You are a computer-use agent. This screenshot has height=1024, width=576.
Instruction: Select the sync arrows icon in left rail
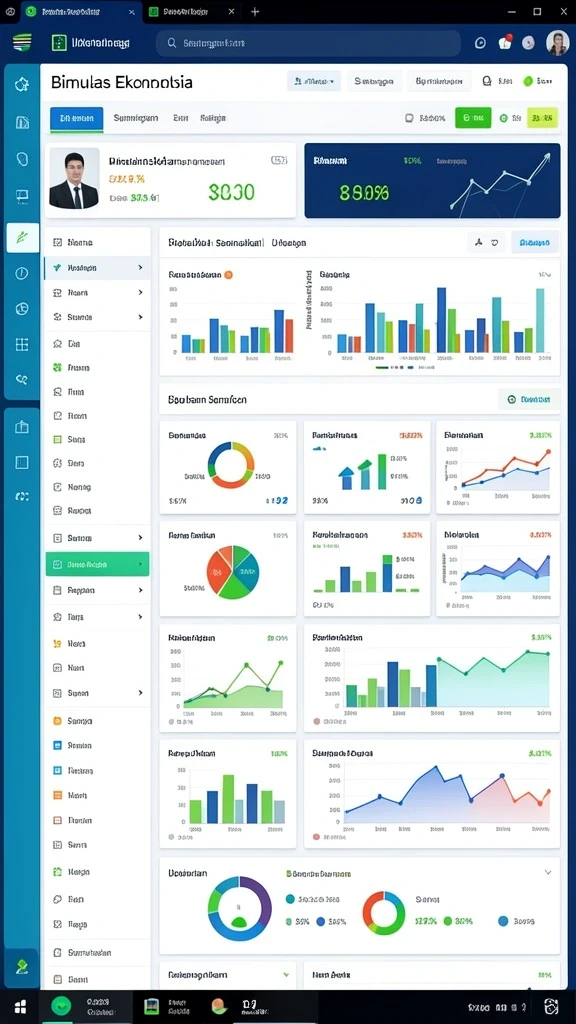(x=22, y=496)
